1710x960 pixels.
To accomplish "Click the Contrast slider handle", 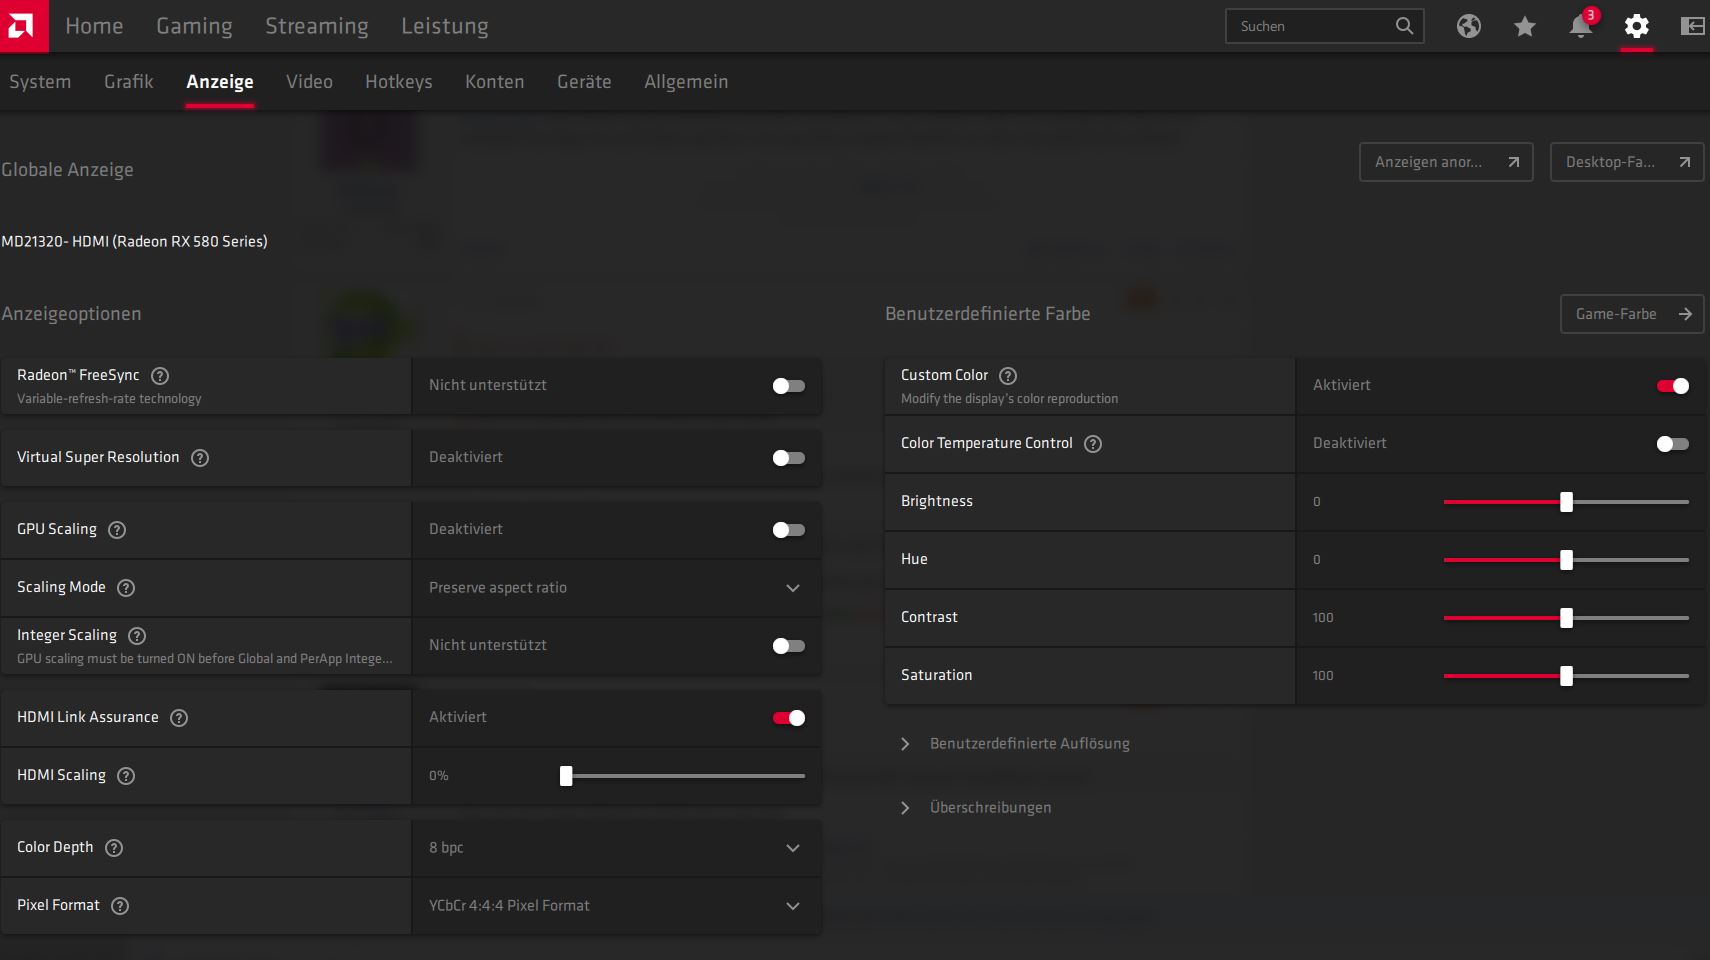I will 1567,618.
